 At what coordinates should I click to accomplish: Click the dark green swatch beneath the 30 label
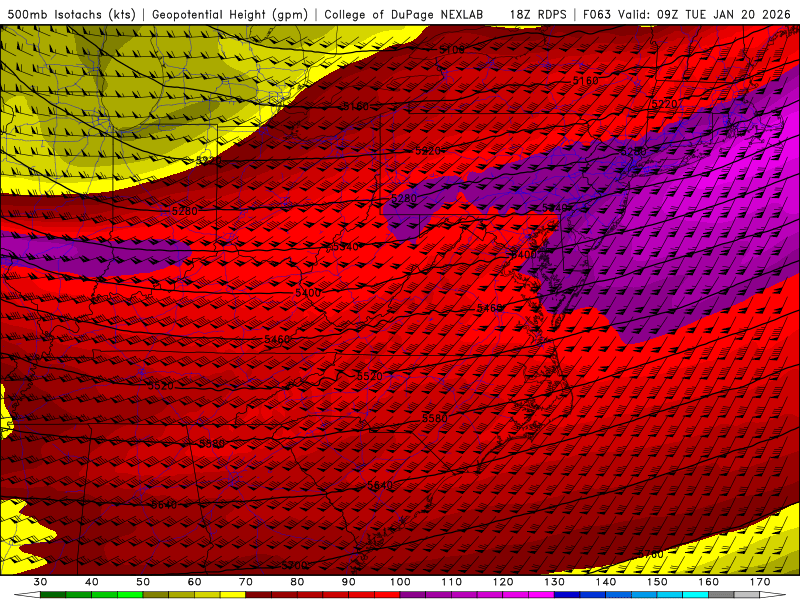pyautogui.click(x=53, y=595)
